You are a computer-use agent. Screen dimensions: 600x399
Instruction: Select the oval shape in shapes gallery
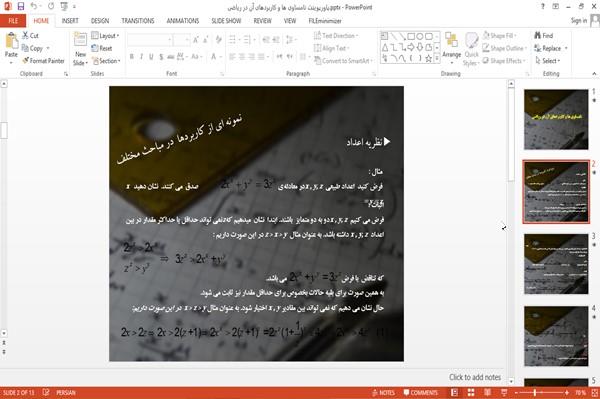tap(420, 36)
